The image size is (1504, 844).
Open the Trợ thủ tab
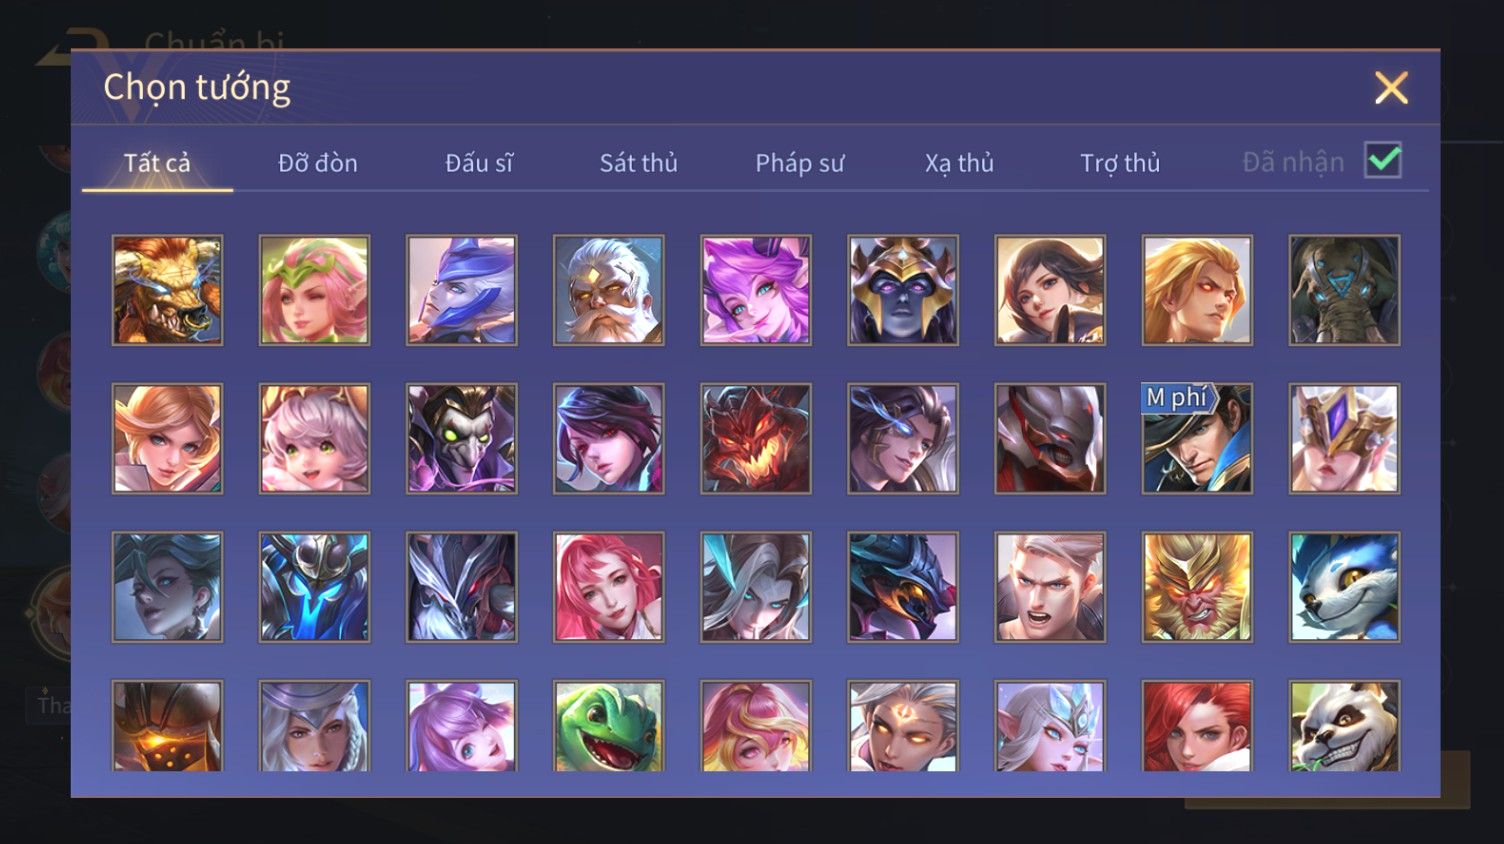click(x=1120, y=162)
